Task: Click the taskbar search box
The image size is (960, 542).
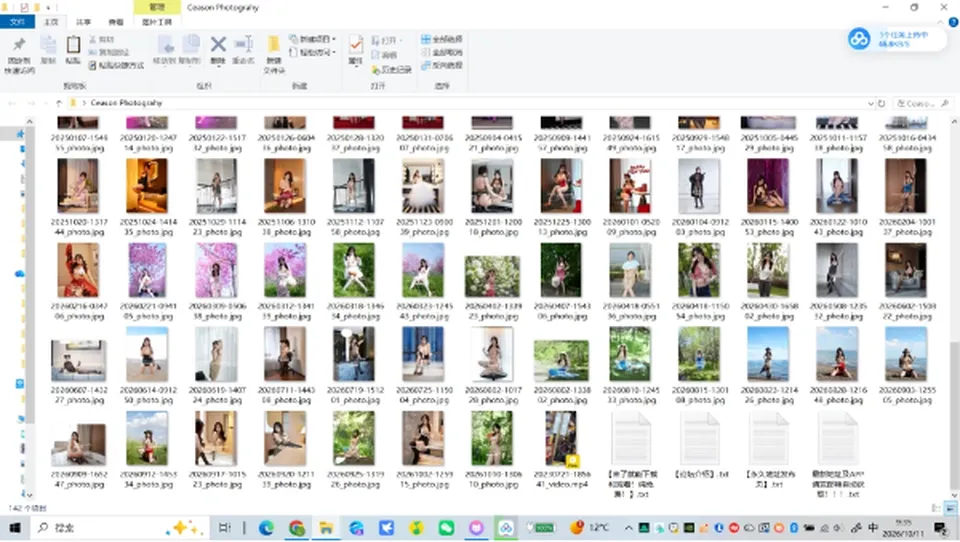Action: click(119, 528)
